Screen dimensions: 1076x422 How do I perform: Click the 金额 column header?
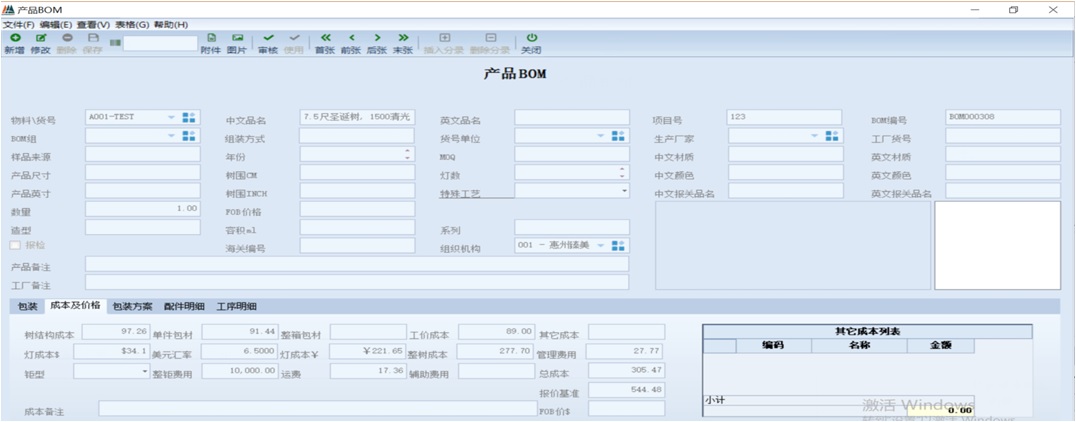pos(940,346)
